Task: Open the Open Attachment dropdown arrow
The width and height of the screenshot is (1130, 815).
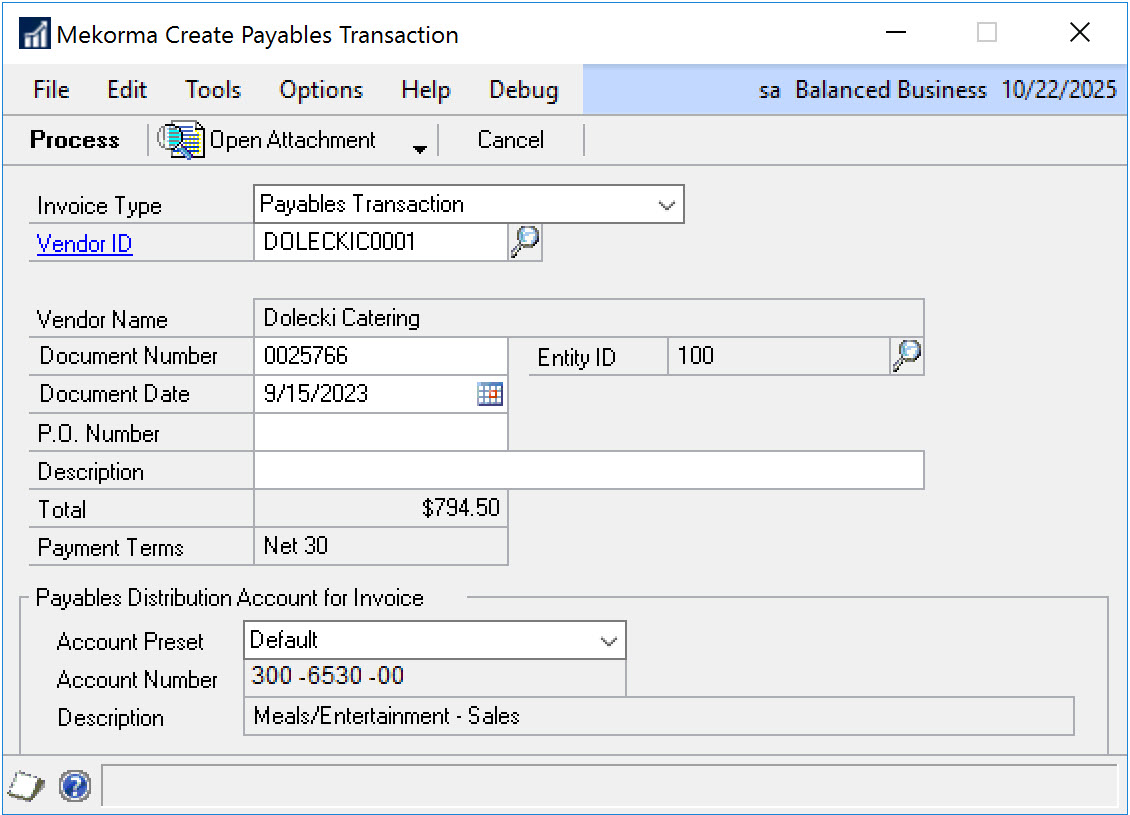Action: [420, 148]
